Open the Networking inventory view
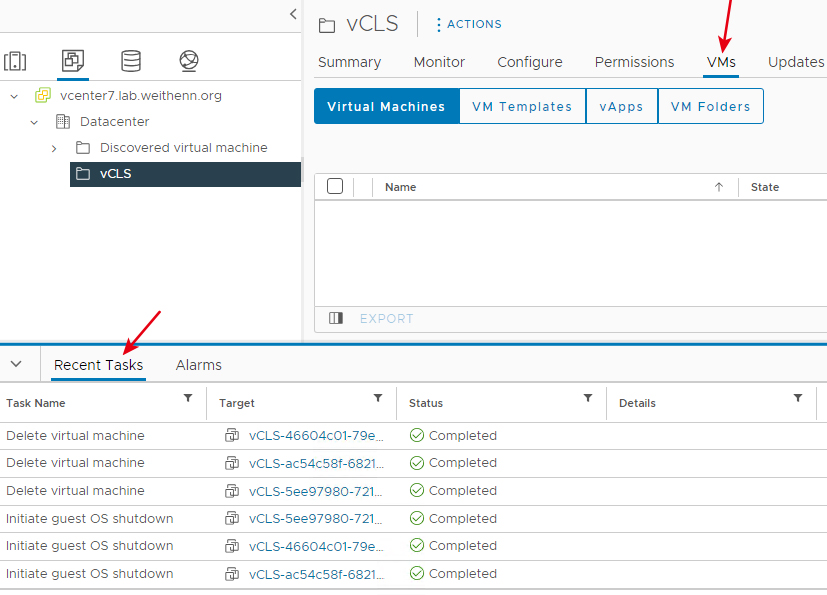827x595 pixels. [x=189, y=61]
